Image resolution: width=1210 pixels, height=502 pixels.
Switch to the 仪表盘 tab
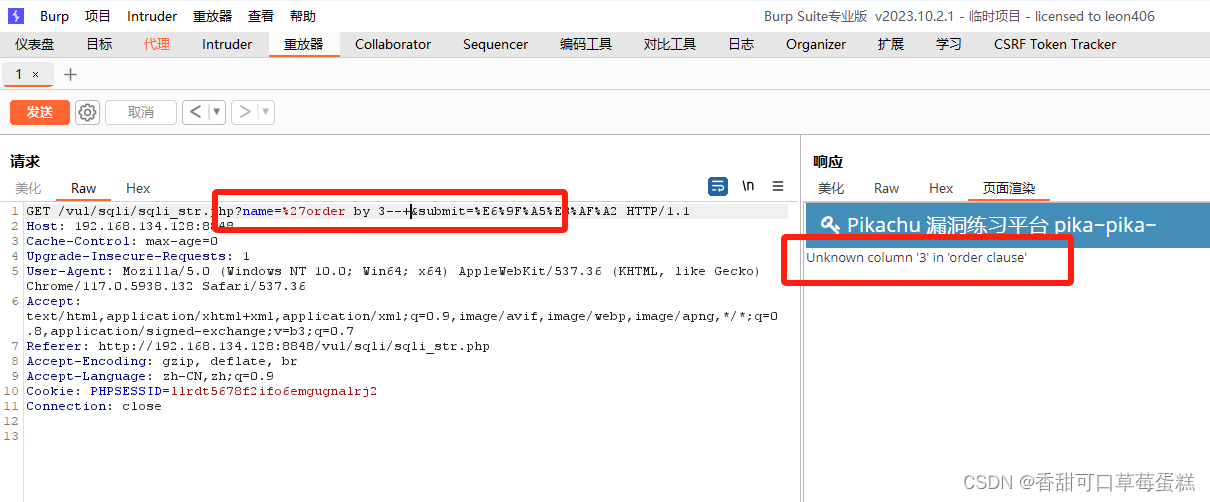(35, 44)
